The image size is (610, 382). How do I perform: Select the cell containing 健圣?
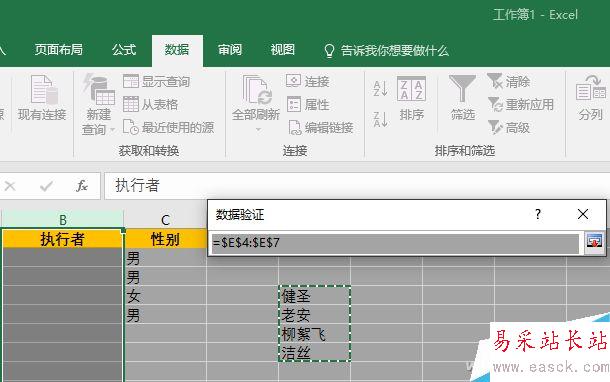pos(314,296)
